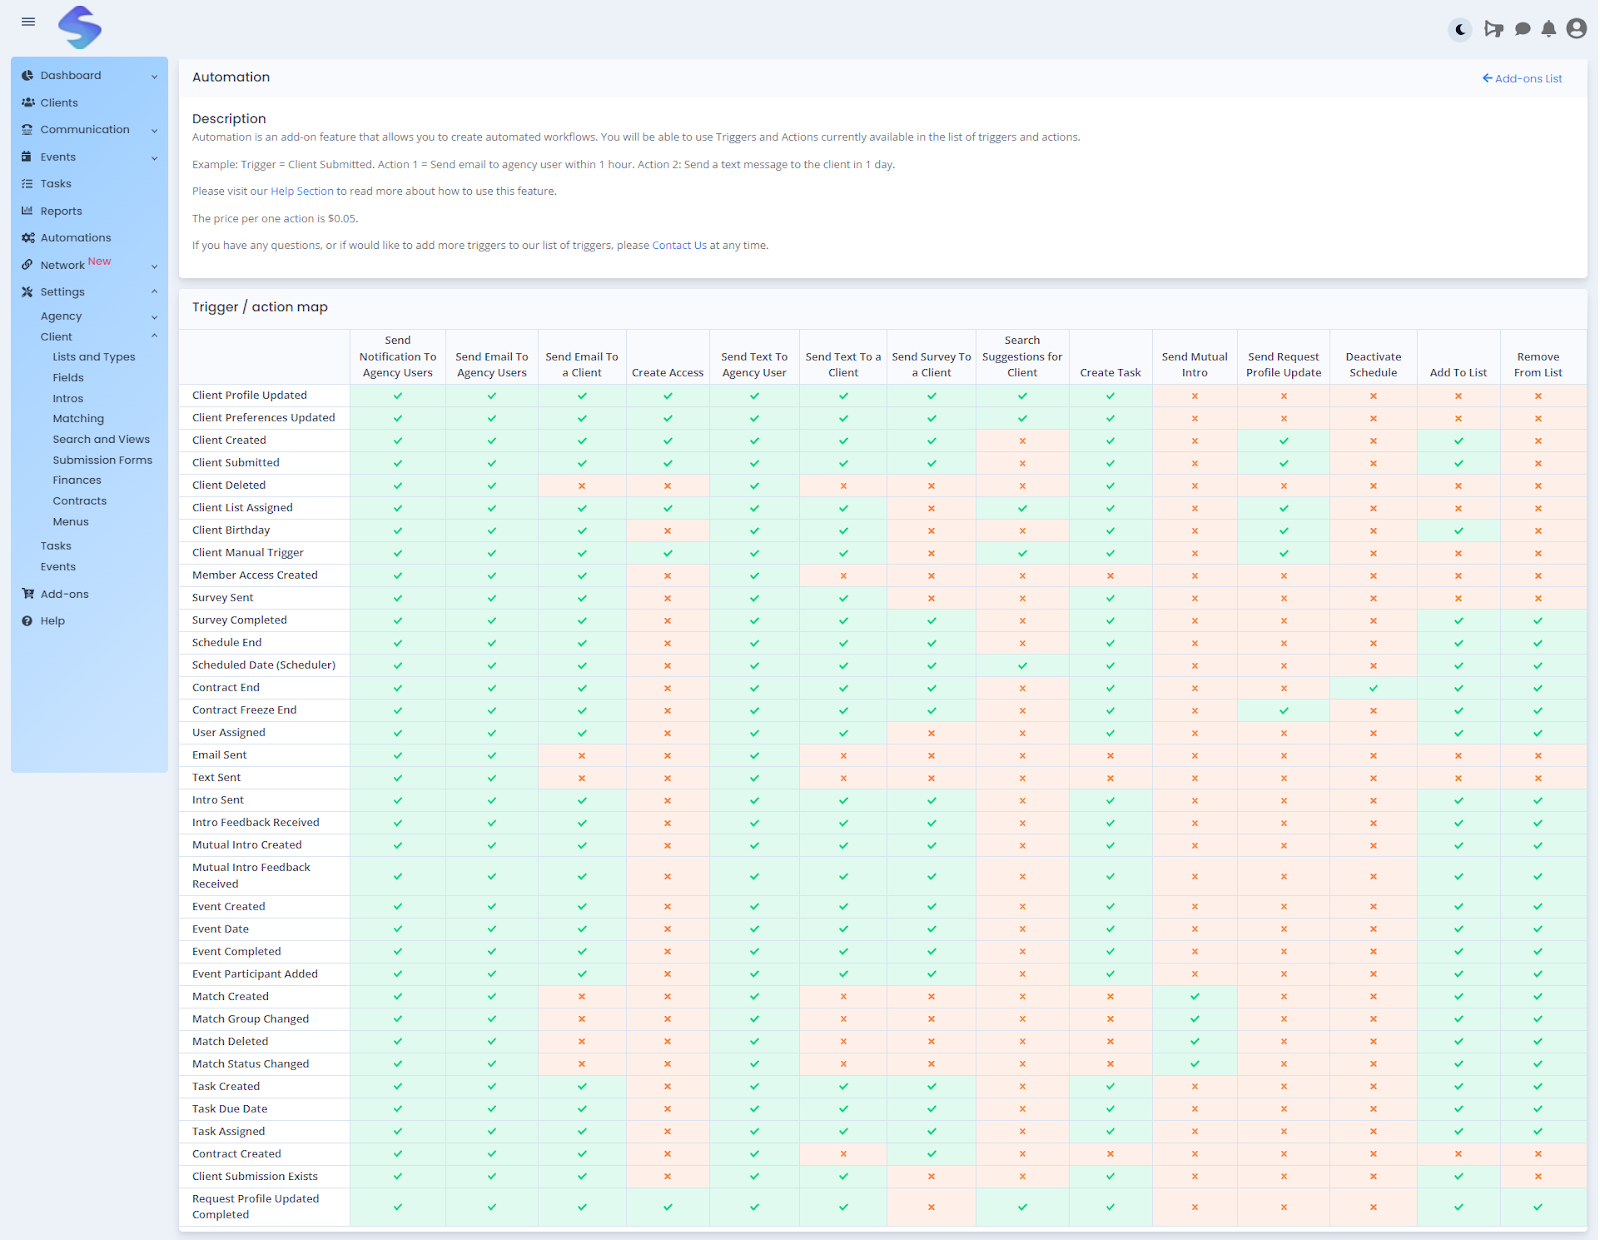The height and width of the screenshot is (1240, 1600).
Task: Click the Contact Us link
Action: (x=679, y=245)
